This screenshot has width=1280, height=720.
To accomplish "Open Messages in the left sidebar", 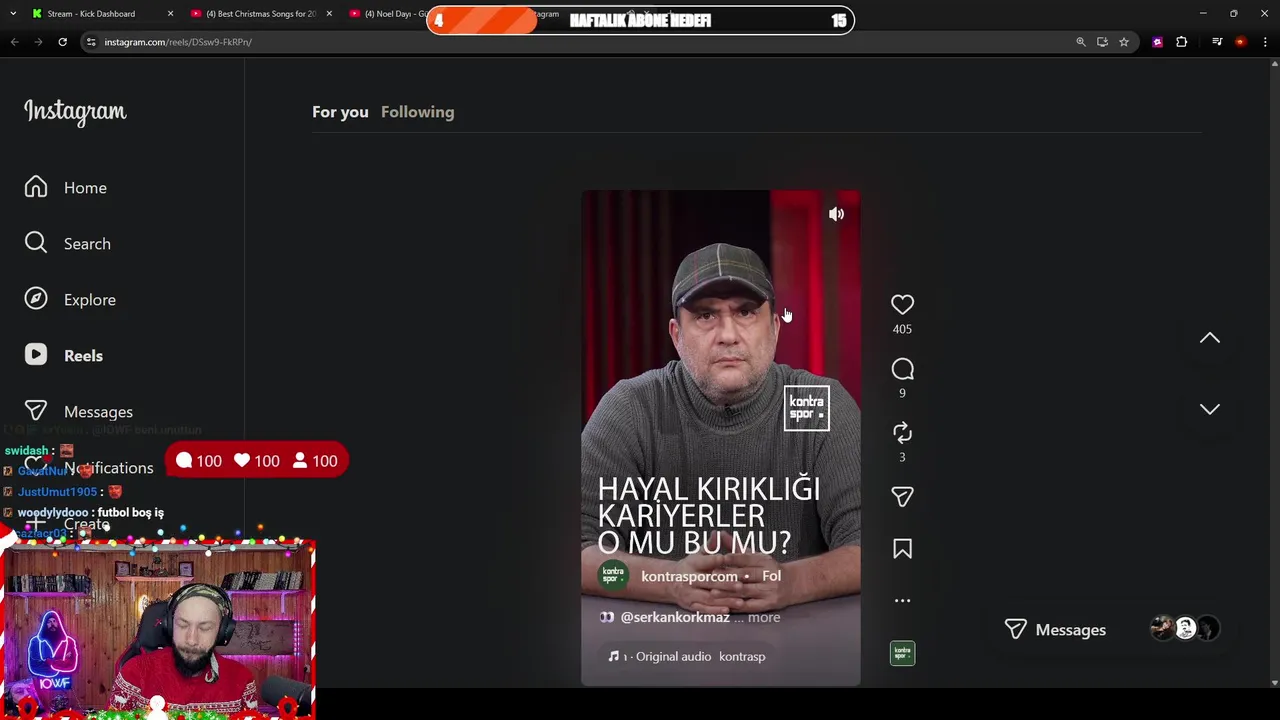I will pos(79,412).
